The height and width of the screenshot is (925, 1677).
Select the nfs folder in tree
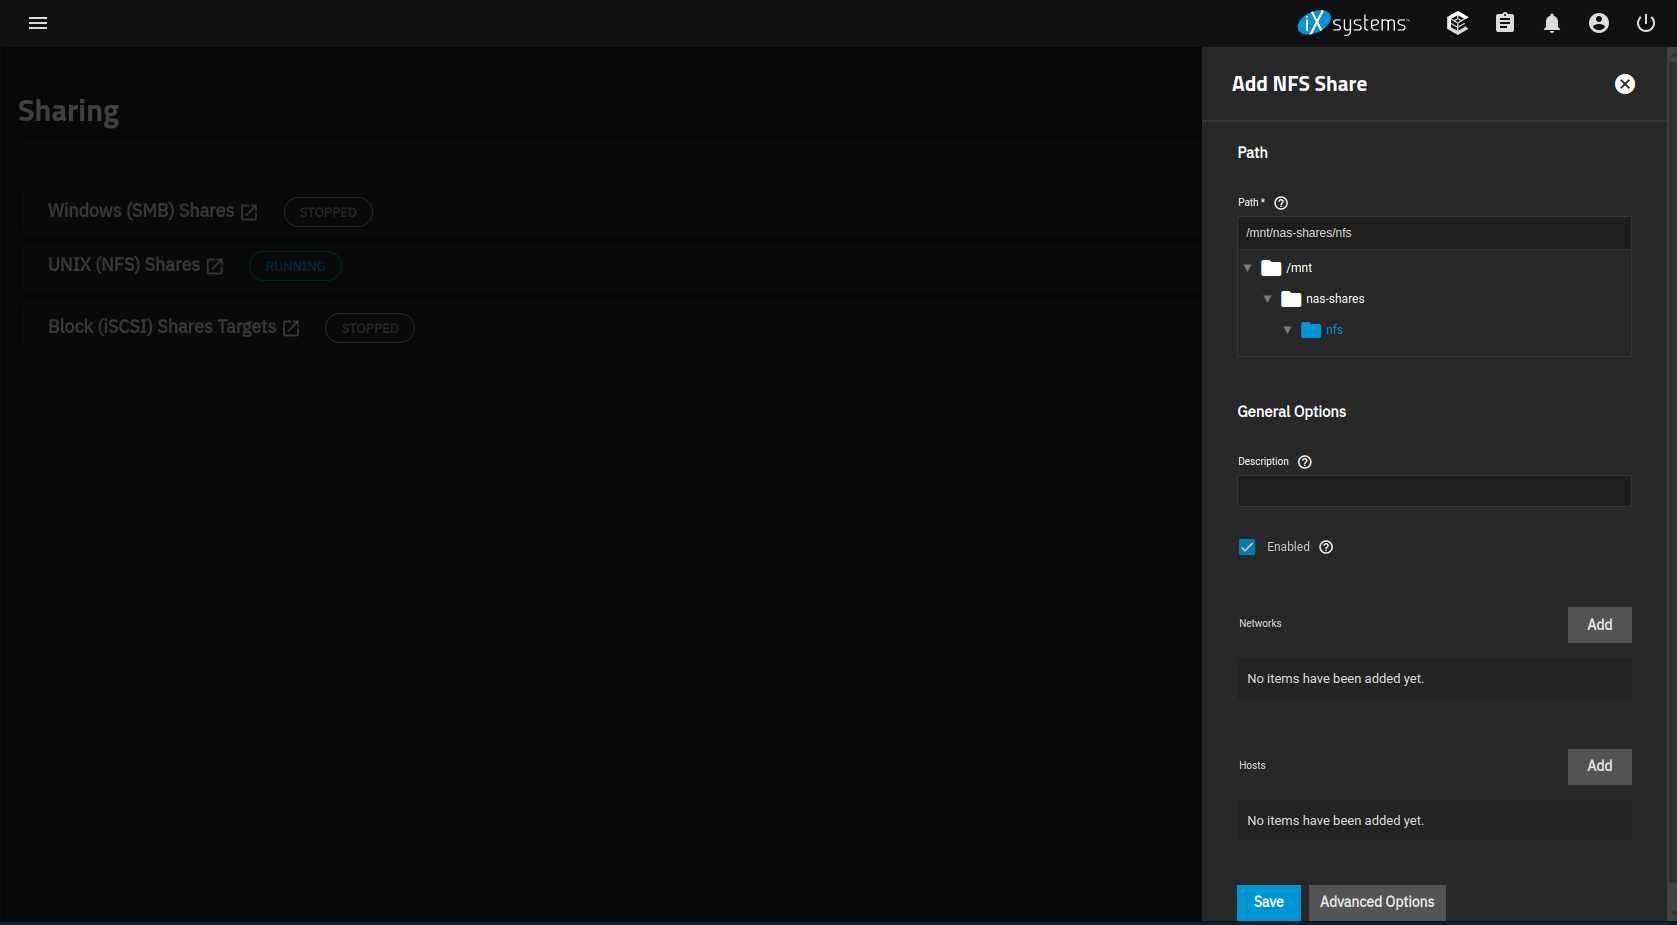coord(1333,330)
